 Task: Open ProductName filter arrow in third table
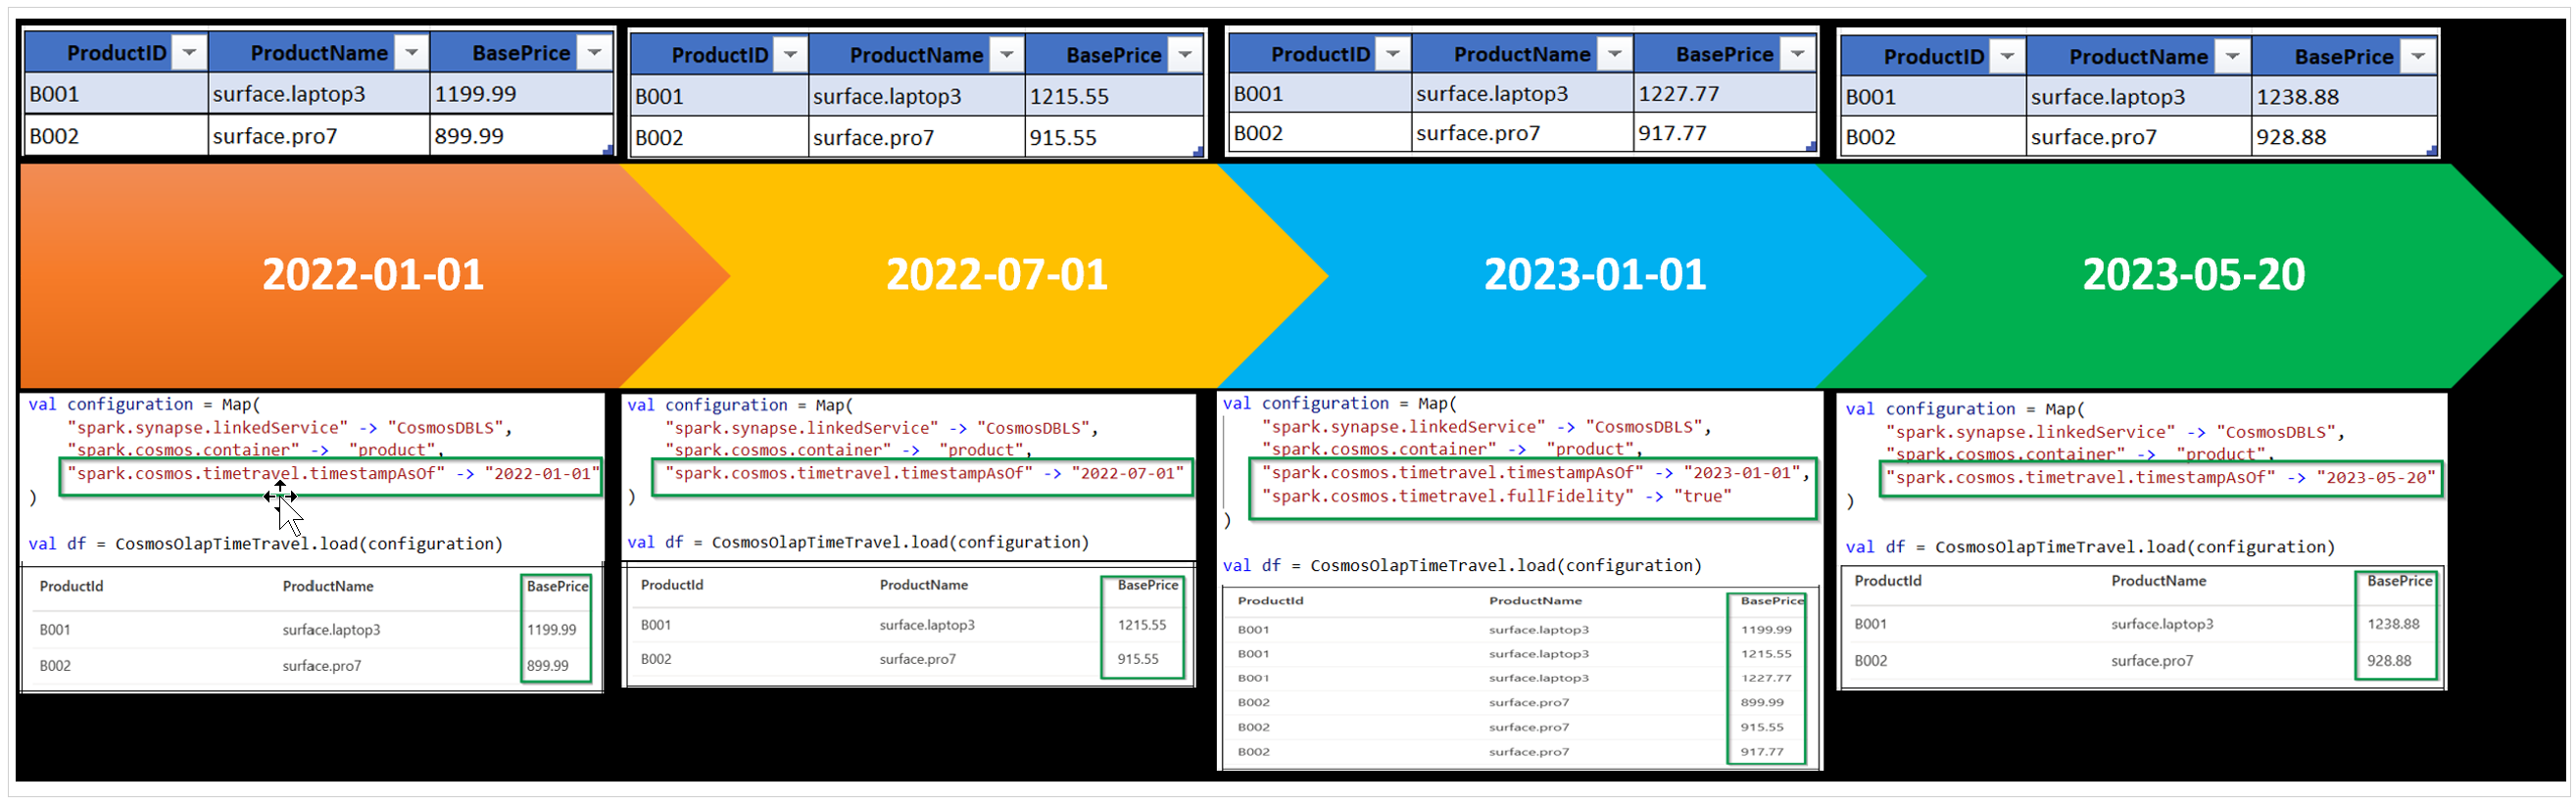[x=1614, y=53]
